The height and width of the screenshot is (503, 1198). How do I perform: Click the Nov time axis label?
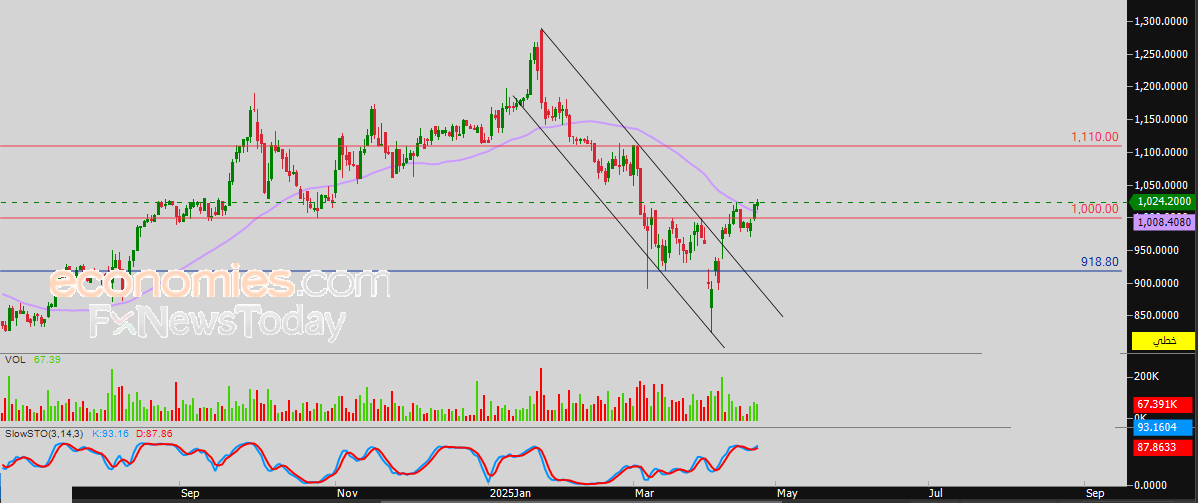click(x=348, y=494)
